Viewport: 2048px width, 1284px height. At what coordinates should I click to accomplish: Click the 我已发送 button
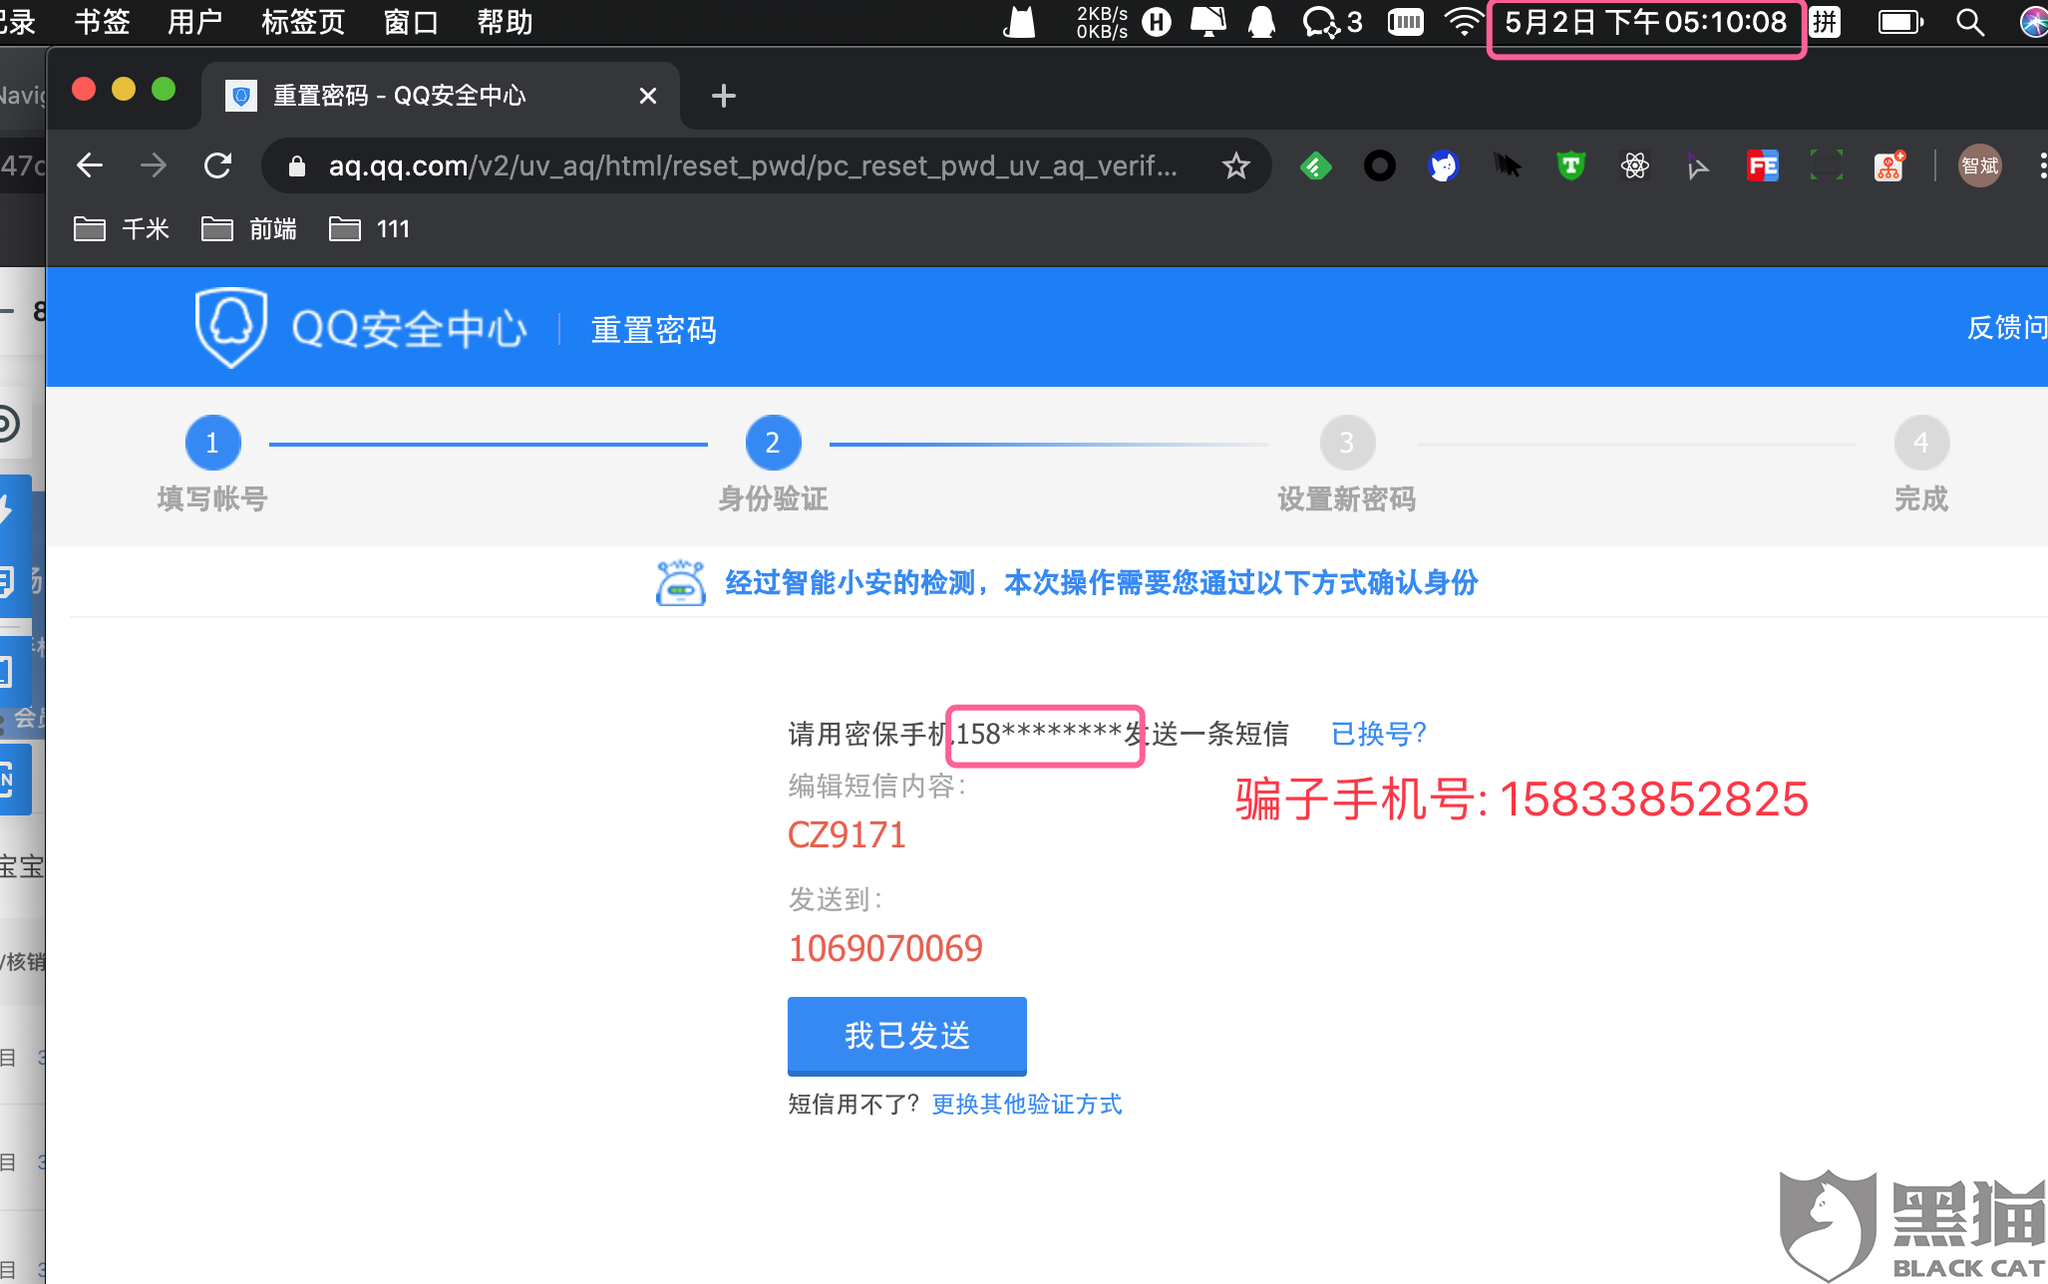click(x=906, y=1036)
